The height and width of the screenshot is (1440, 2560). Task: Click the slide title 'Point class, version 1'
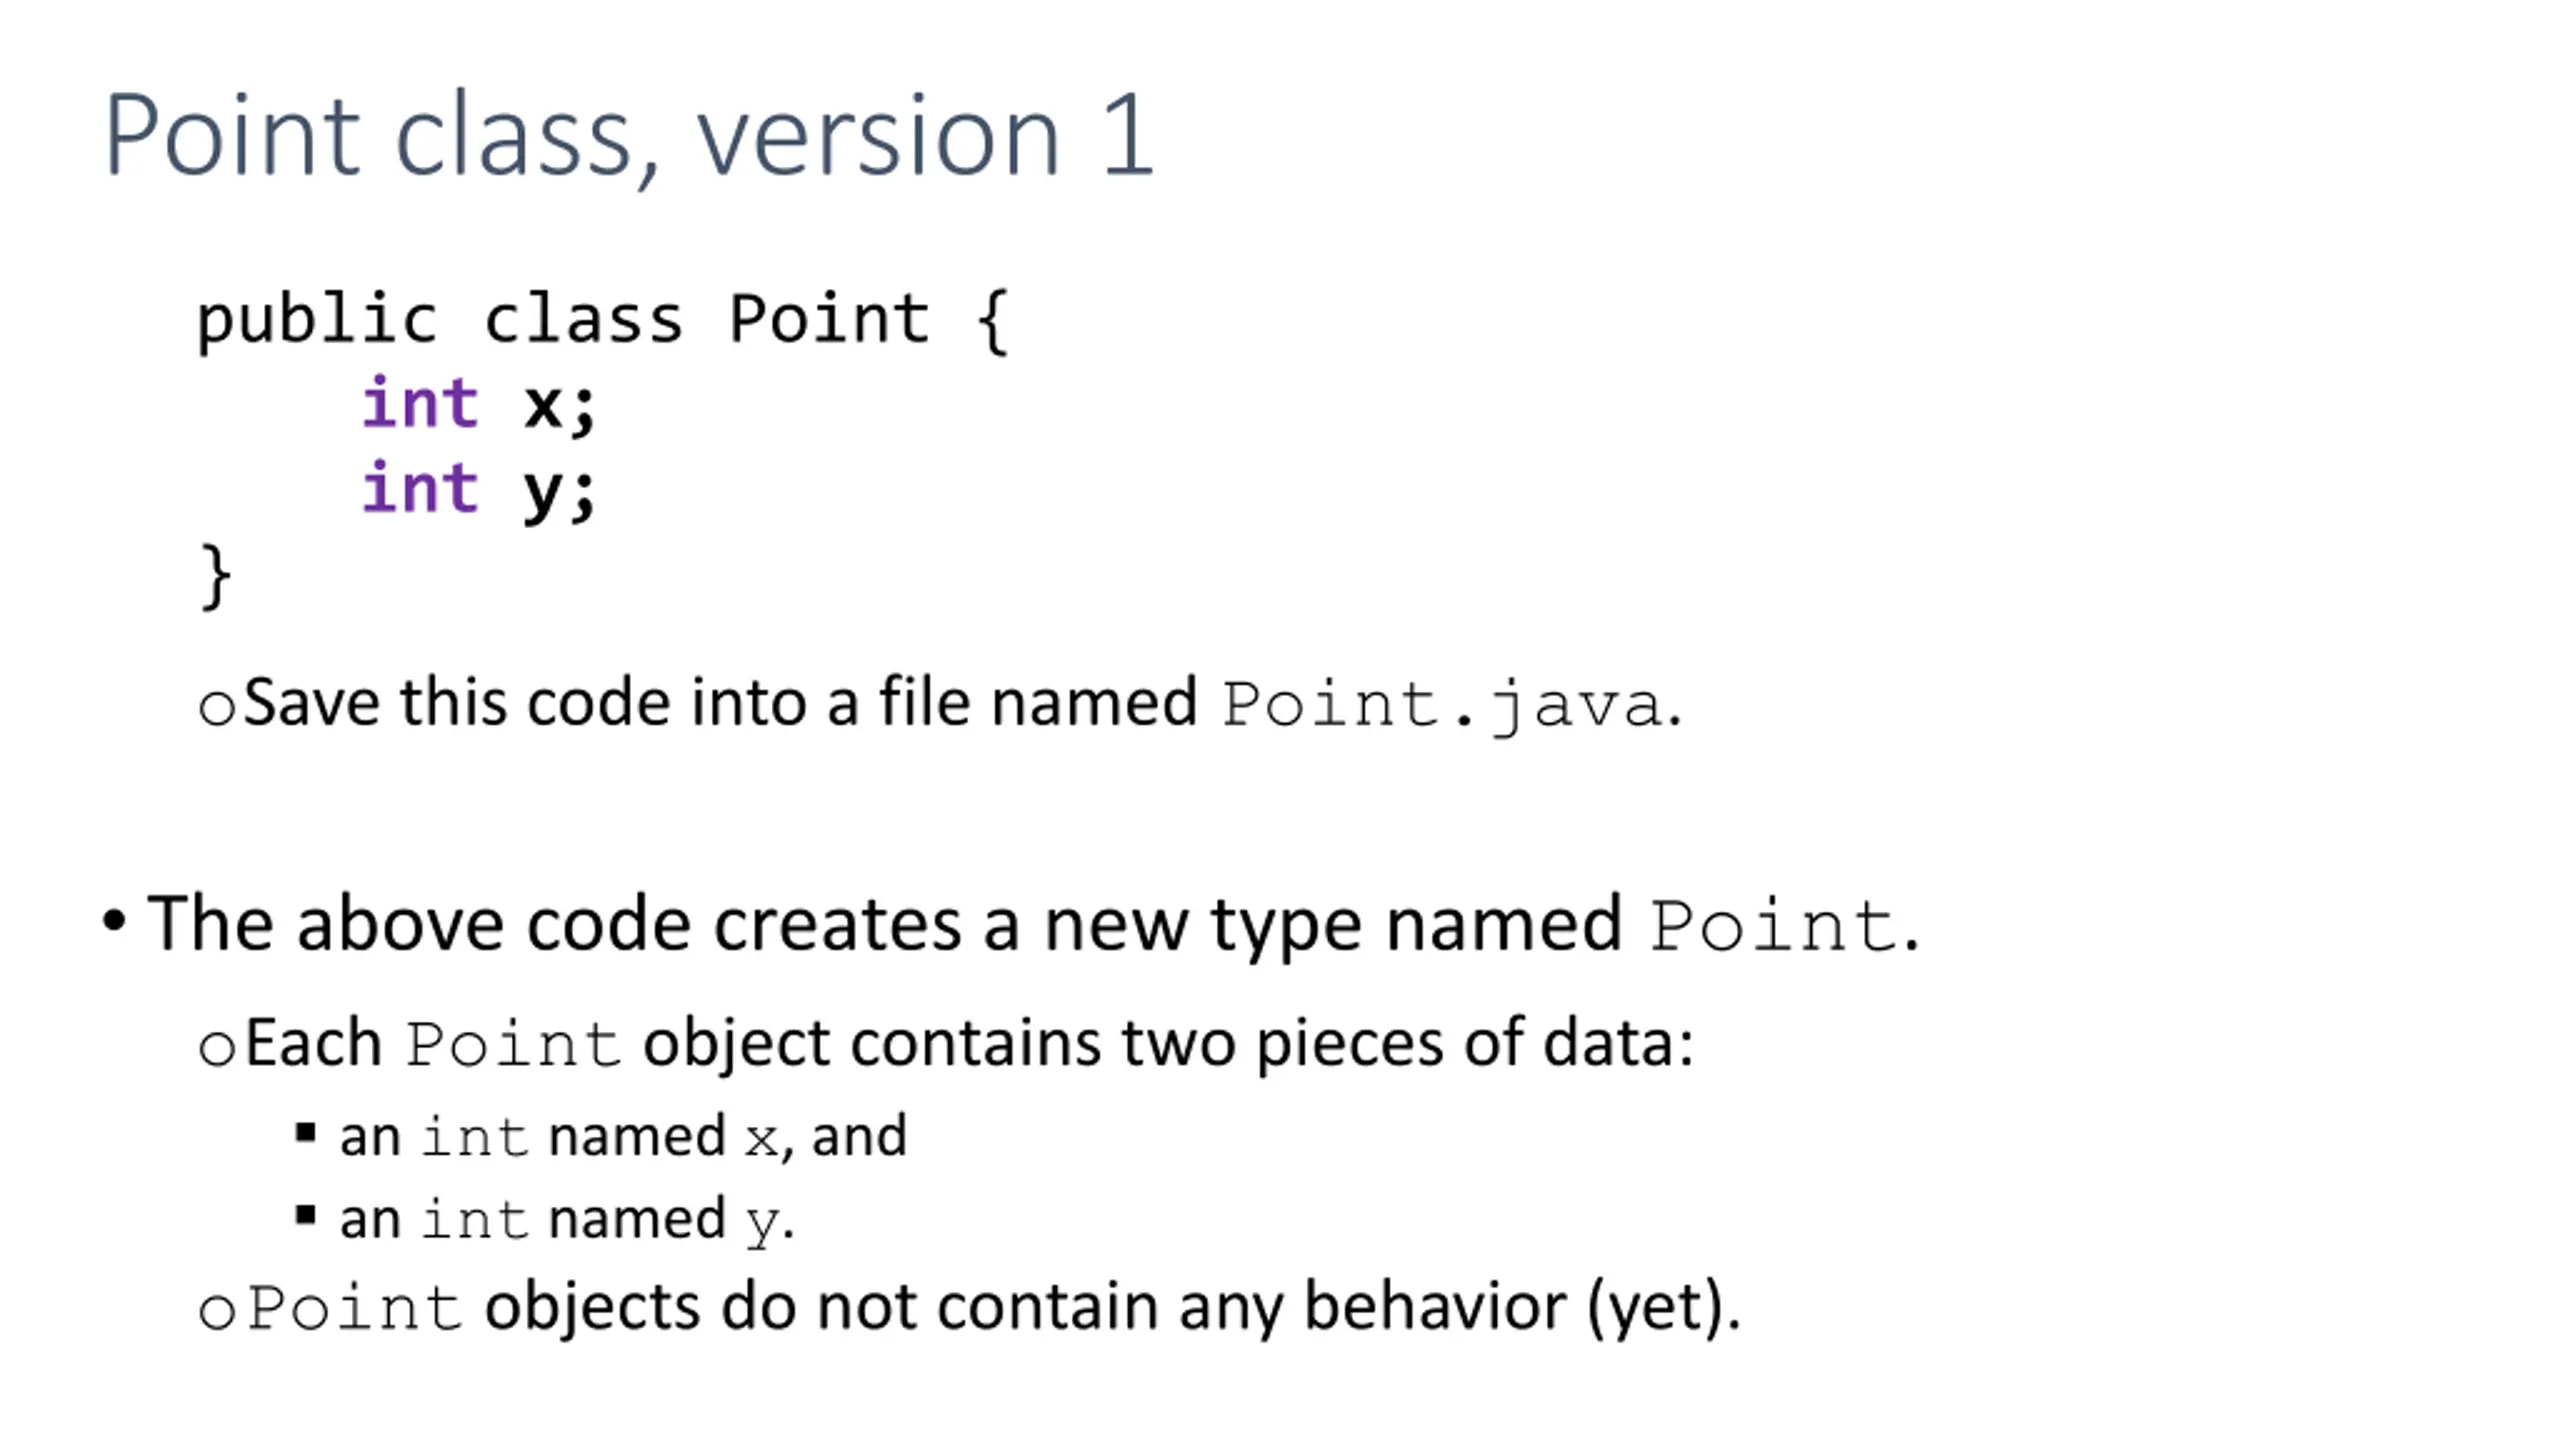coord(629,135)
